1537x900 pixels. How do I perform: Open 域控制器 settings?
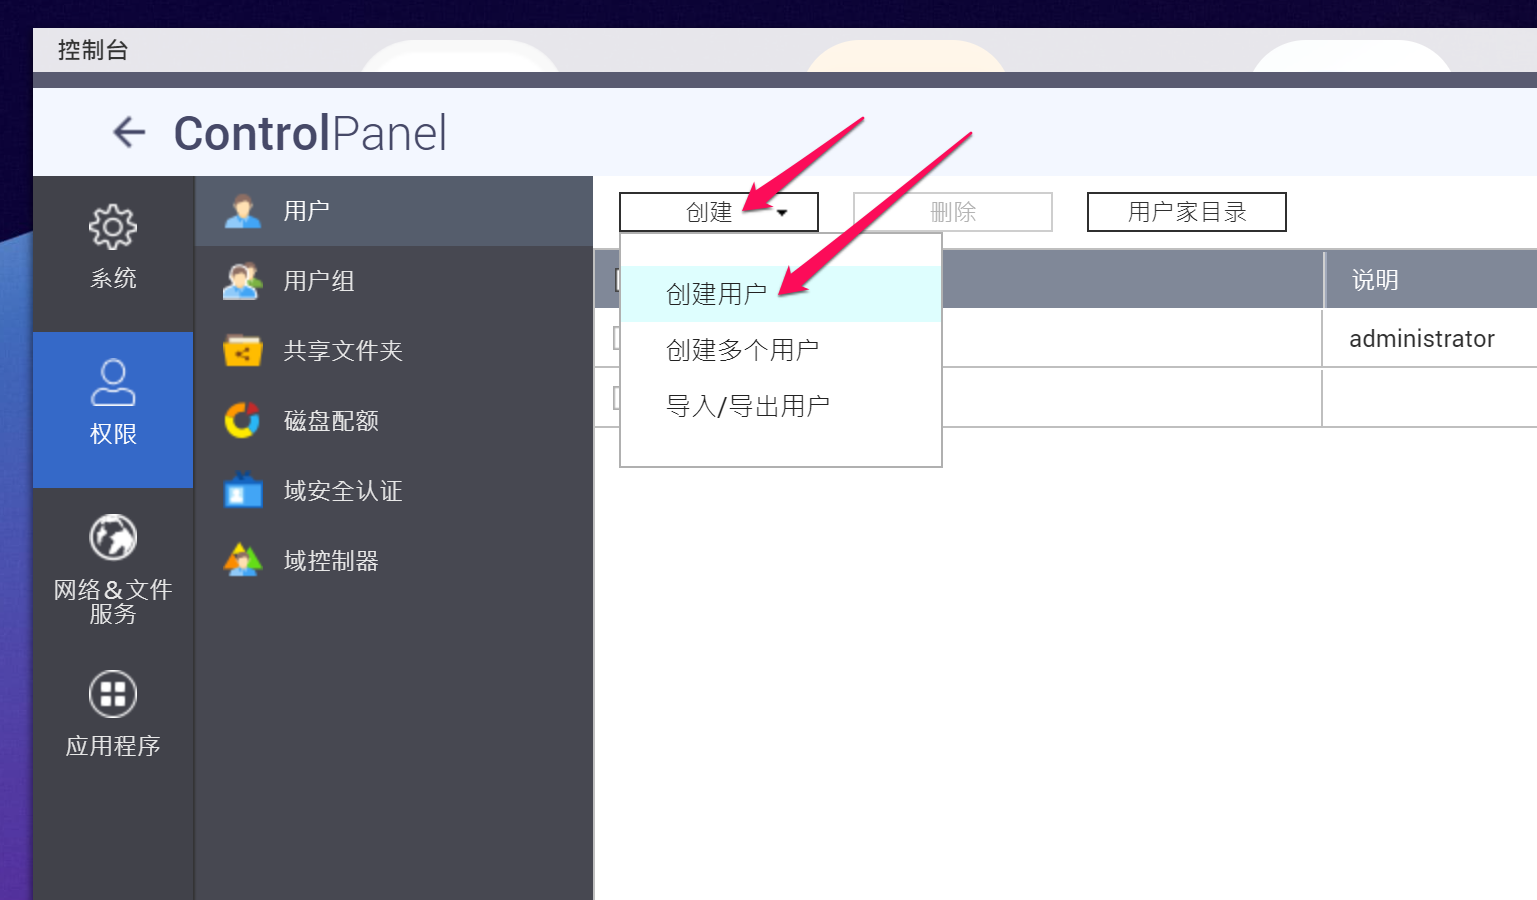394,561
